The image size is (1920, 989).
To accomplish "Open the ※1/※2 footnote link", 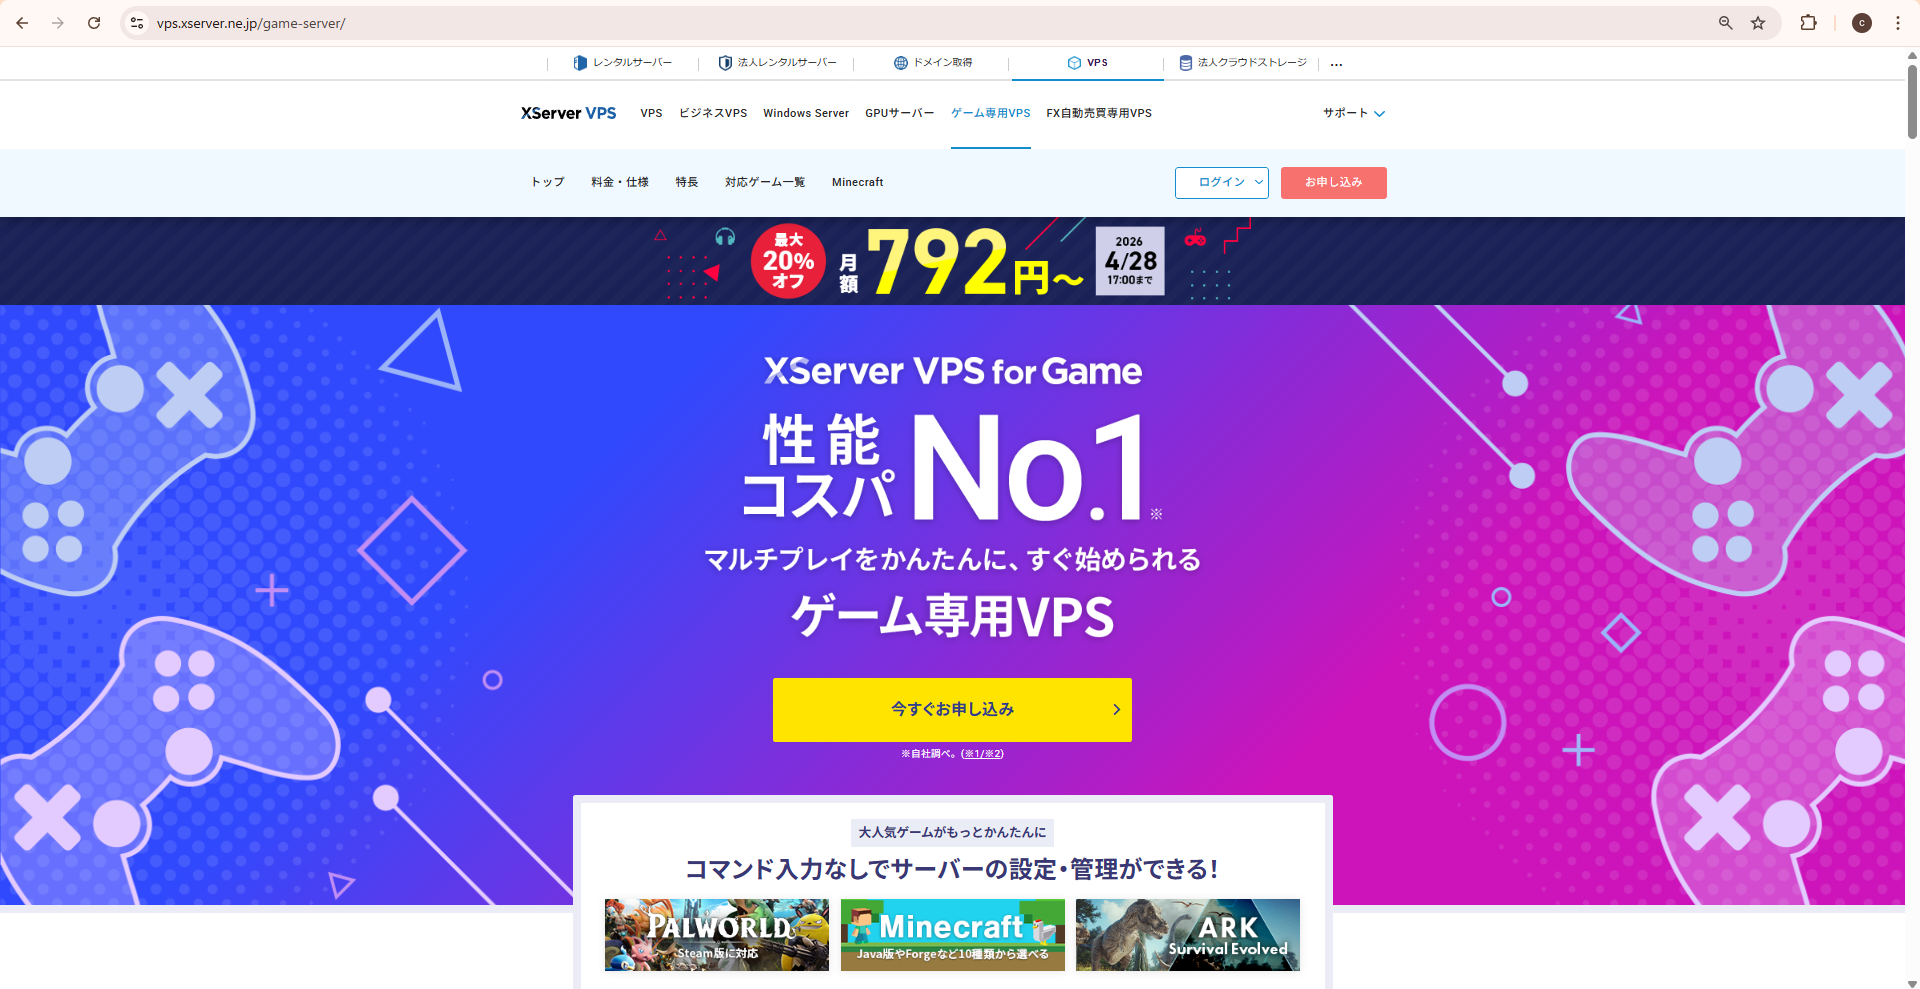I will tap(982, 754).
